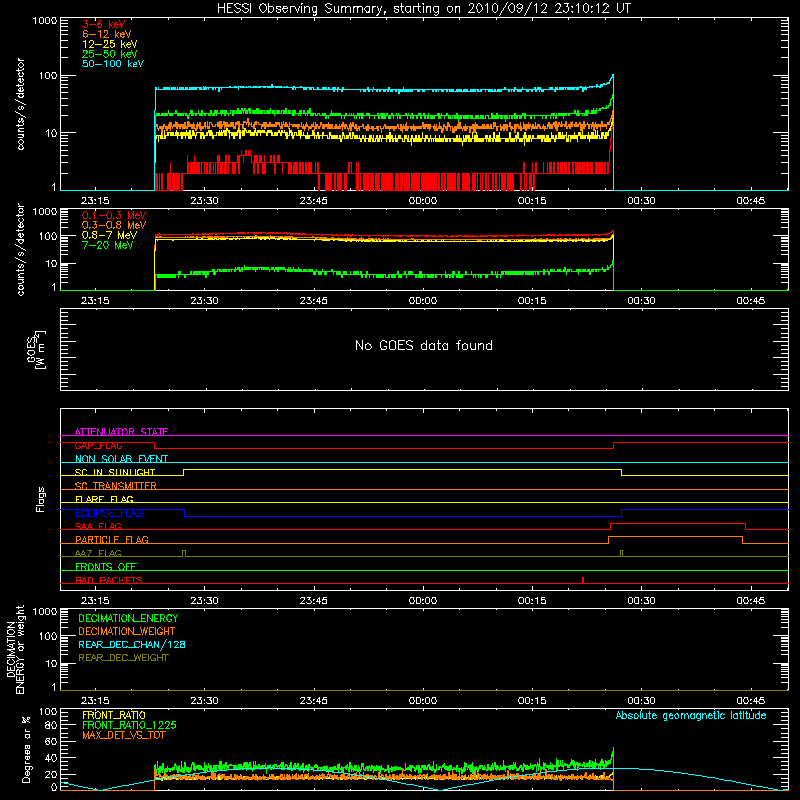Click the second AAZ_FLAG pulse near 00:27
This screenshot has width=800, height=800.
click(621, 554)
